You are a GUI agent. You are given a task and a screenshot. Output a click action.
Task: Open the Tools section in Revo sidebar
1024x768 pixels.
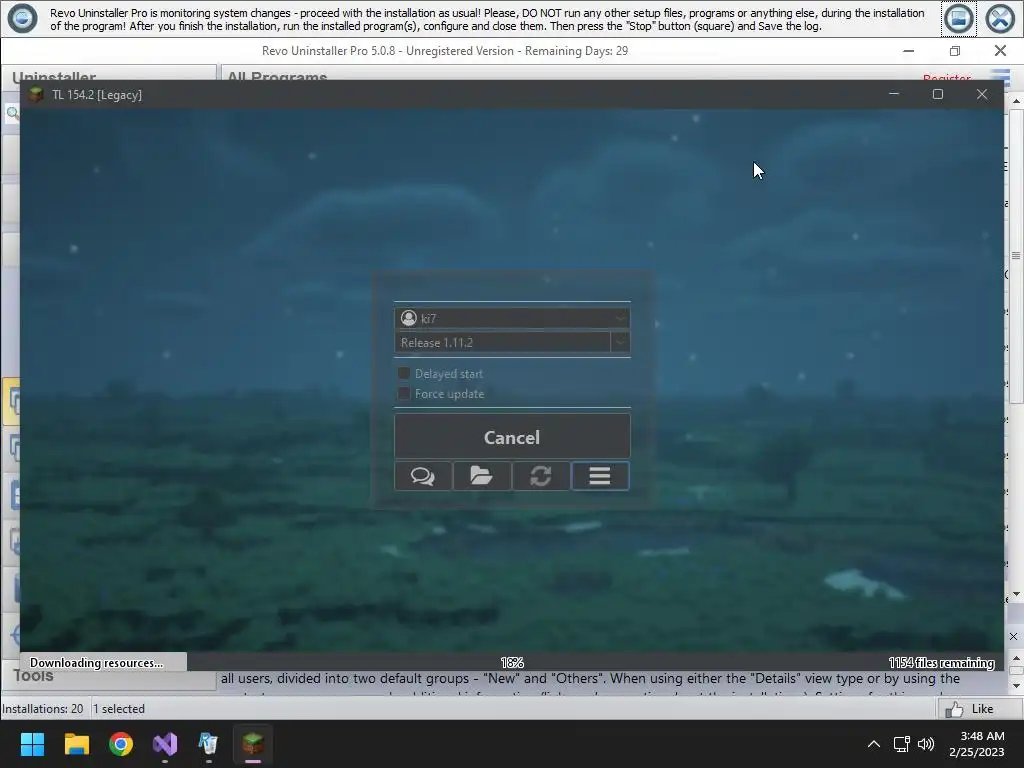point(34,677)
